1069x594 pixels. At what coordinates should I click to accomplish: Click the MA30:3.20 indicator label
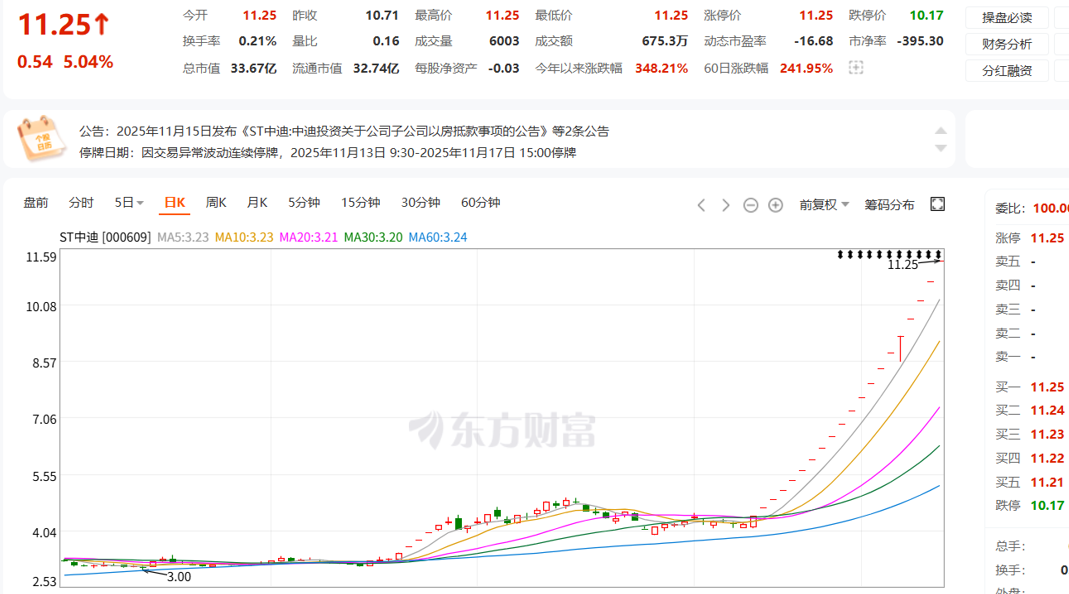(373, 237)
